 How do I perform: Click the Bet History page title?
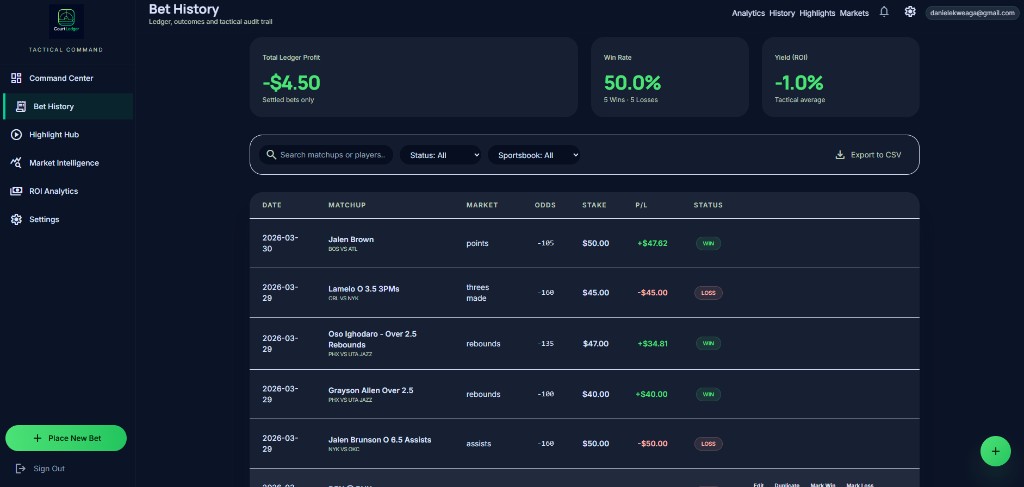click(x=184, y=9)
